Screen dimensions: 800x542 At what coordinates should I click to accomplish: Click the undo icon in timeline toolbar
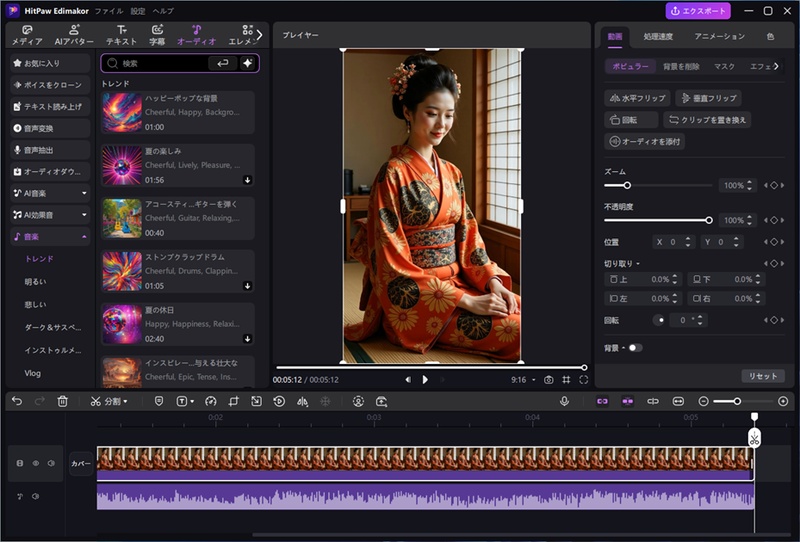tap(17, 401)
